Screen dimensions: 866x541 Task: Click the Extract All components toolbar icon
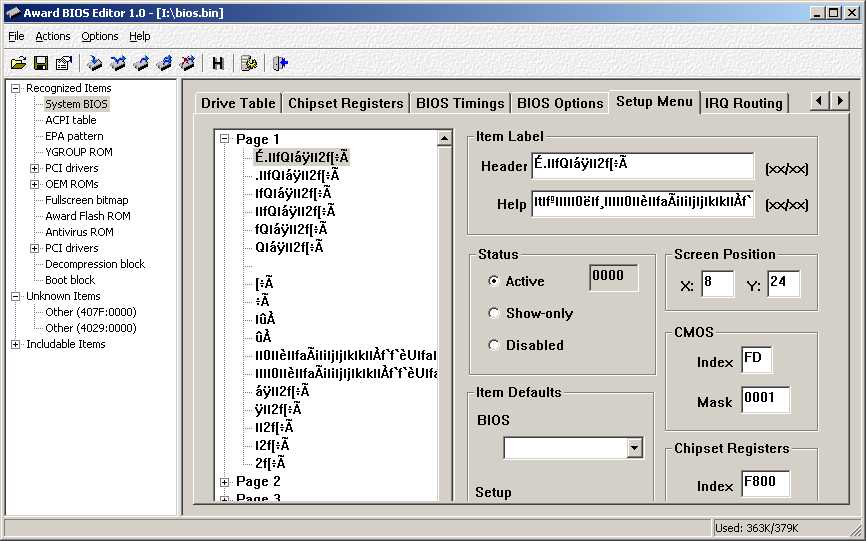tap(164, 63)
